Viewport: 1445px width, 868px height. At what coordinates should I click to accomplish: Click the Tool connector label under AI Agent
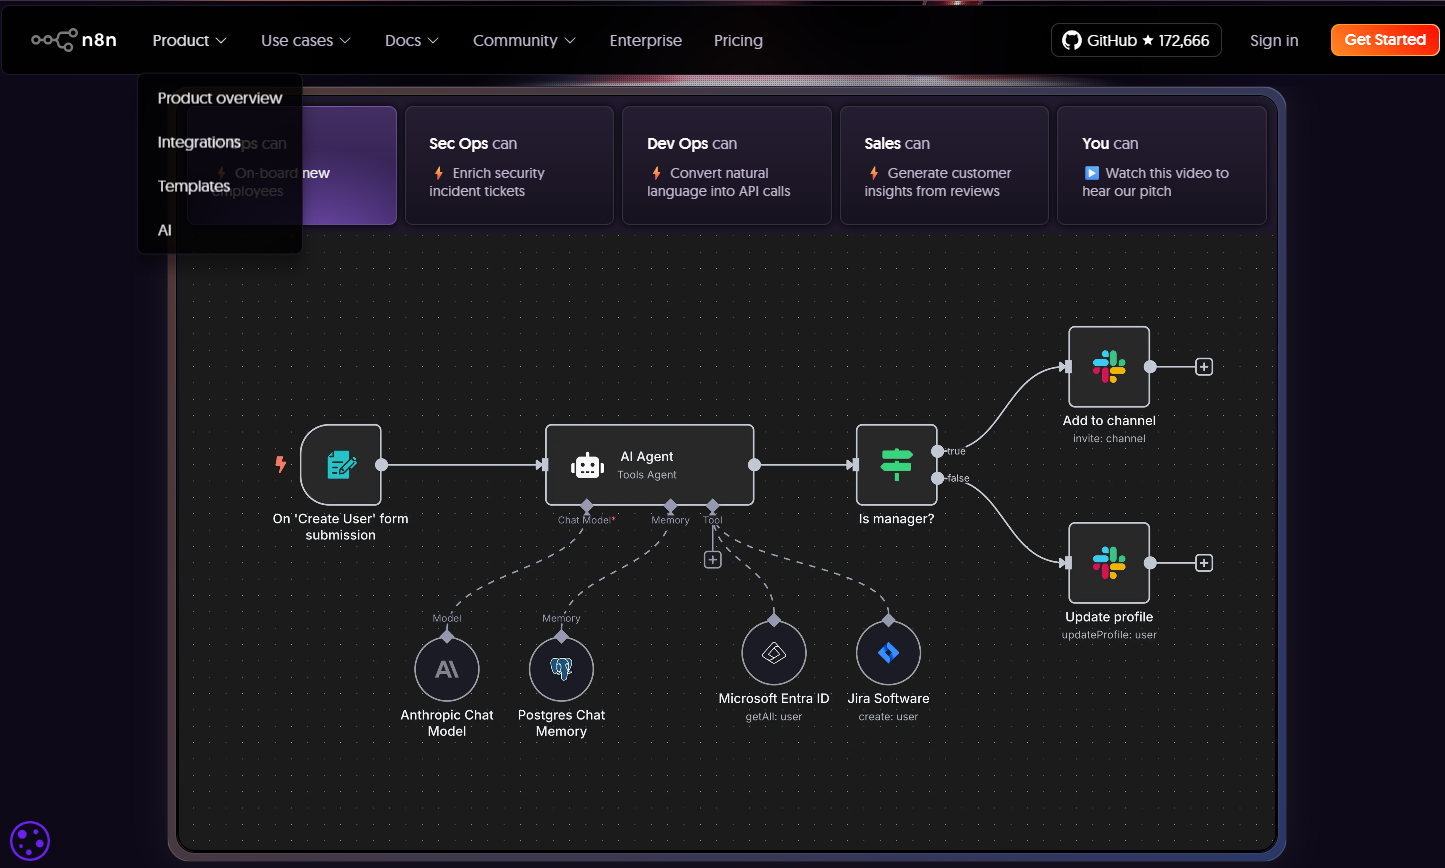pos(713,520)
